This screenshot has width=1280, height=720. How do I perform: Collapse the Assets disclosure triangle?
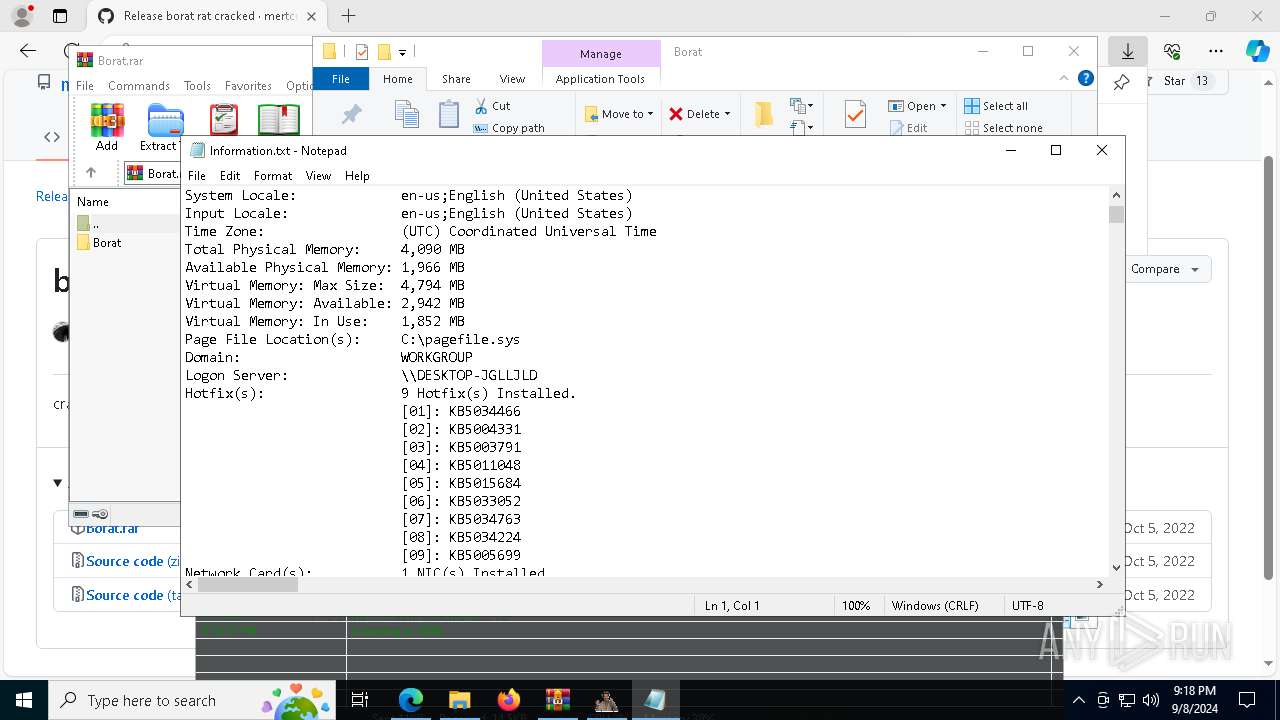click(57, 483)
